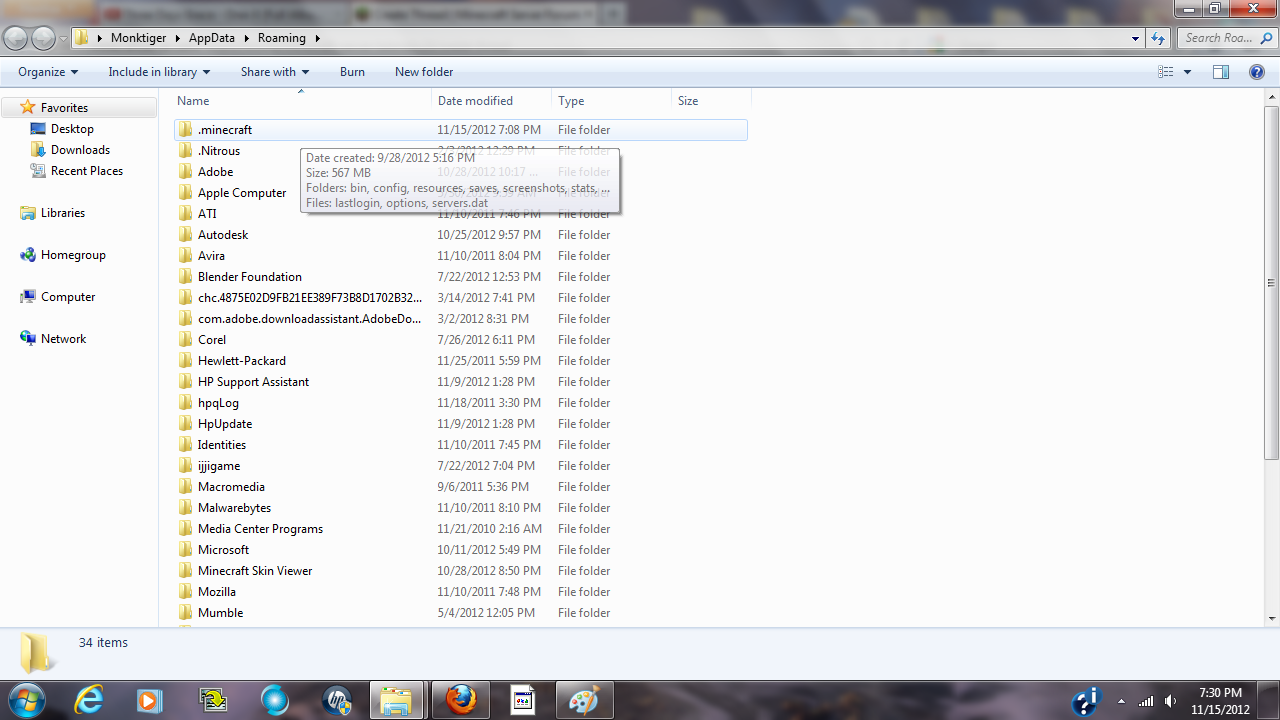Select Libraries in navigation pane
The image size is (1280, 720).
coord(62,213)
